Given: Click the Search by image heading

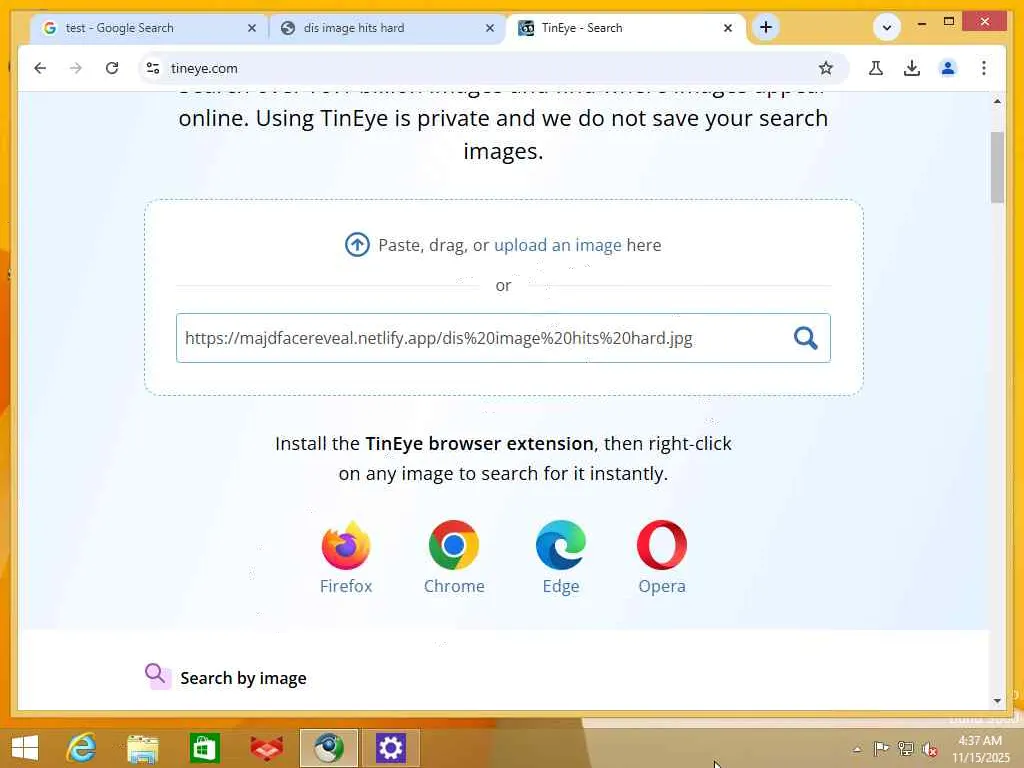Looking at the screenshot, I should pos(243,678).
